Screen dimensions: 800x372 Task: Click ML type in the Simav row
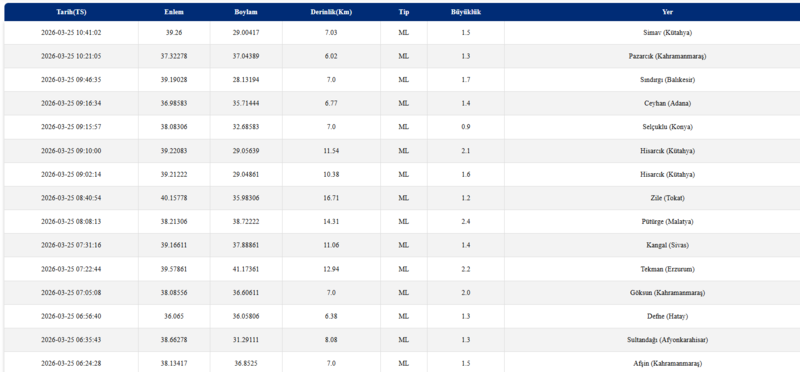click(404, 33)
